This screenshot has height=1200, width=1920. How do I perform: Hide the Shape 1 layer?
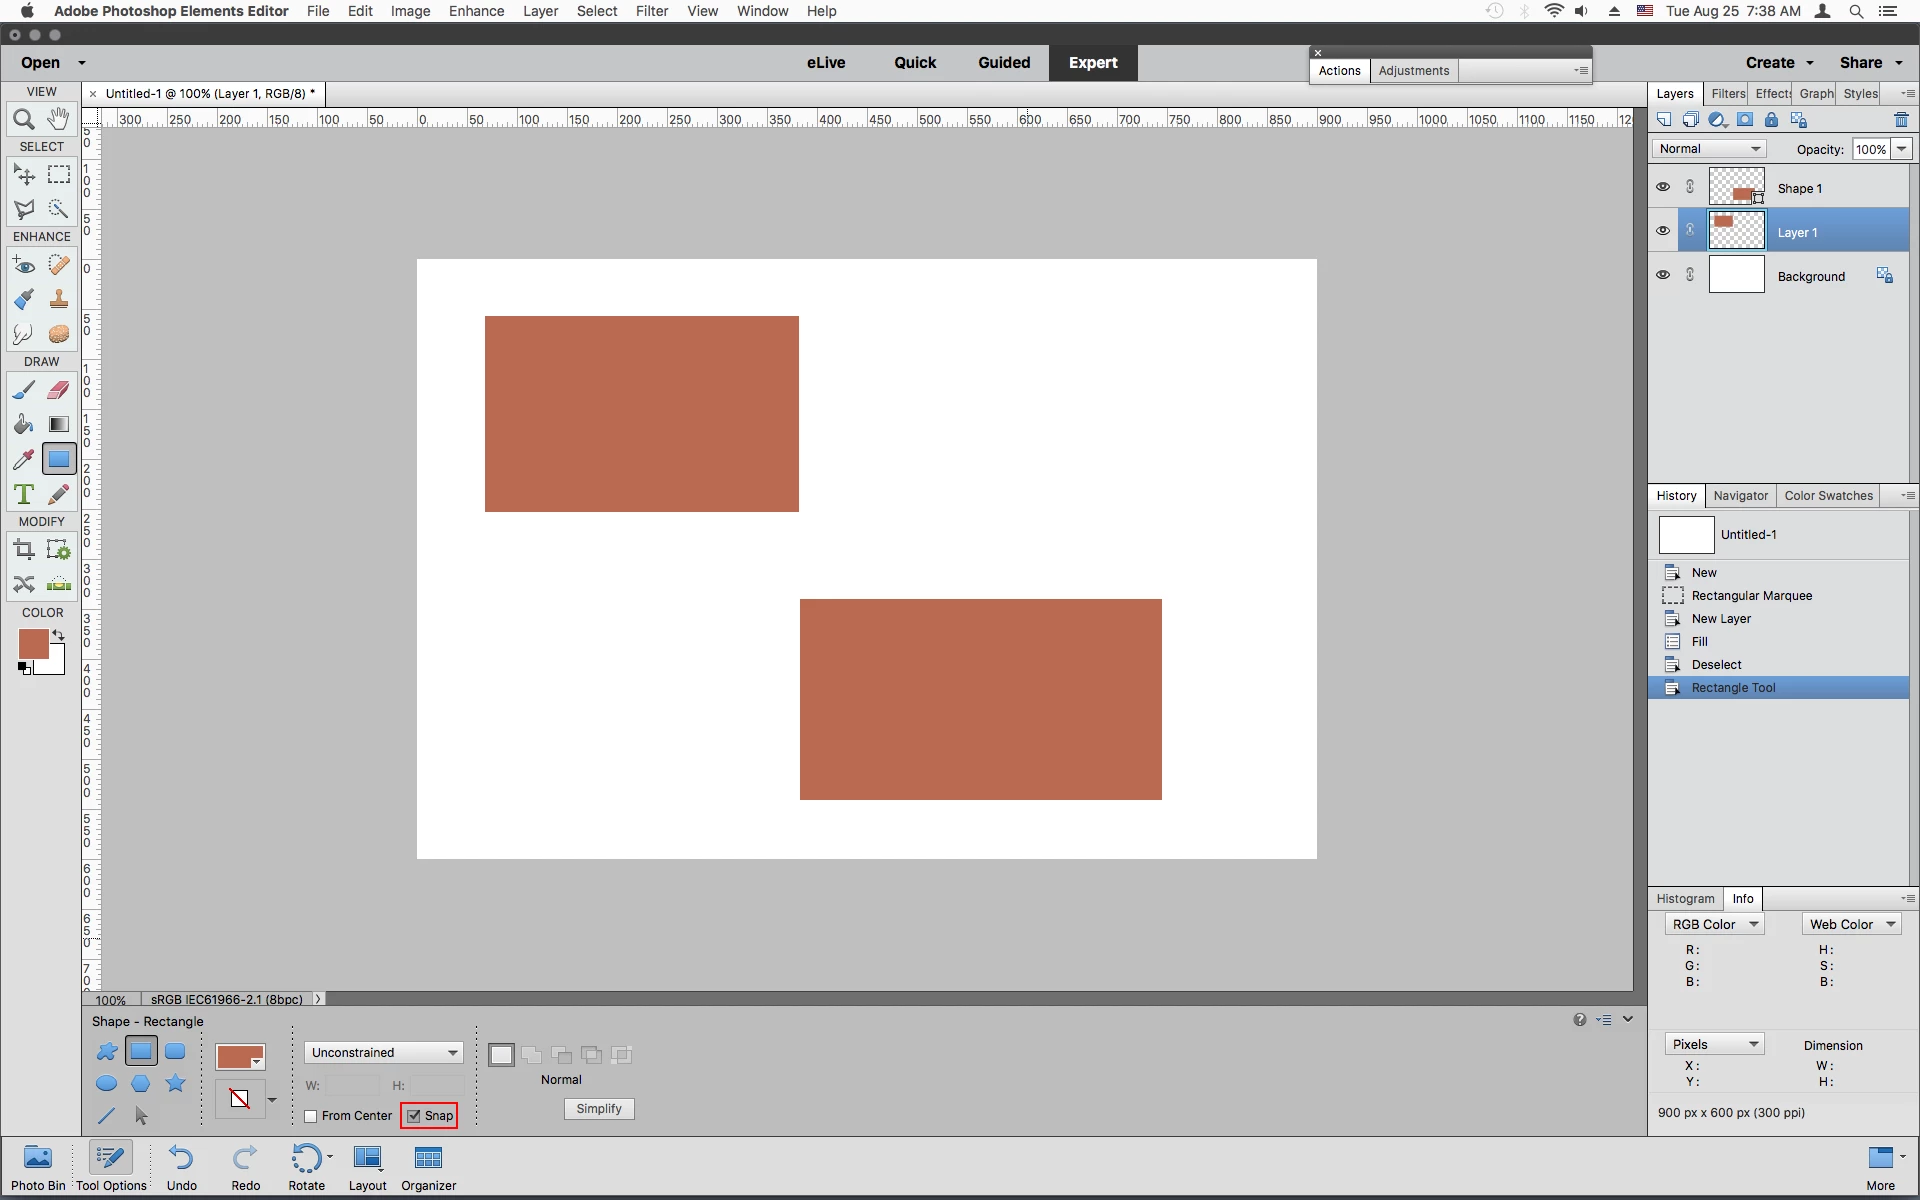click(x=1663, y=187)
